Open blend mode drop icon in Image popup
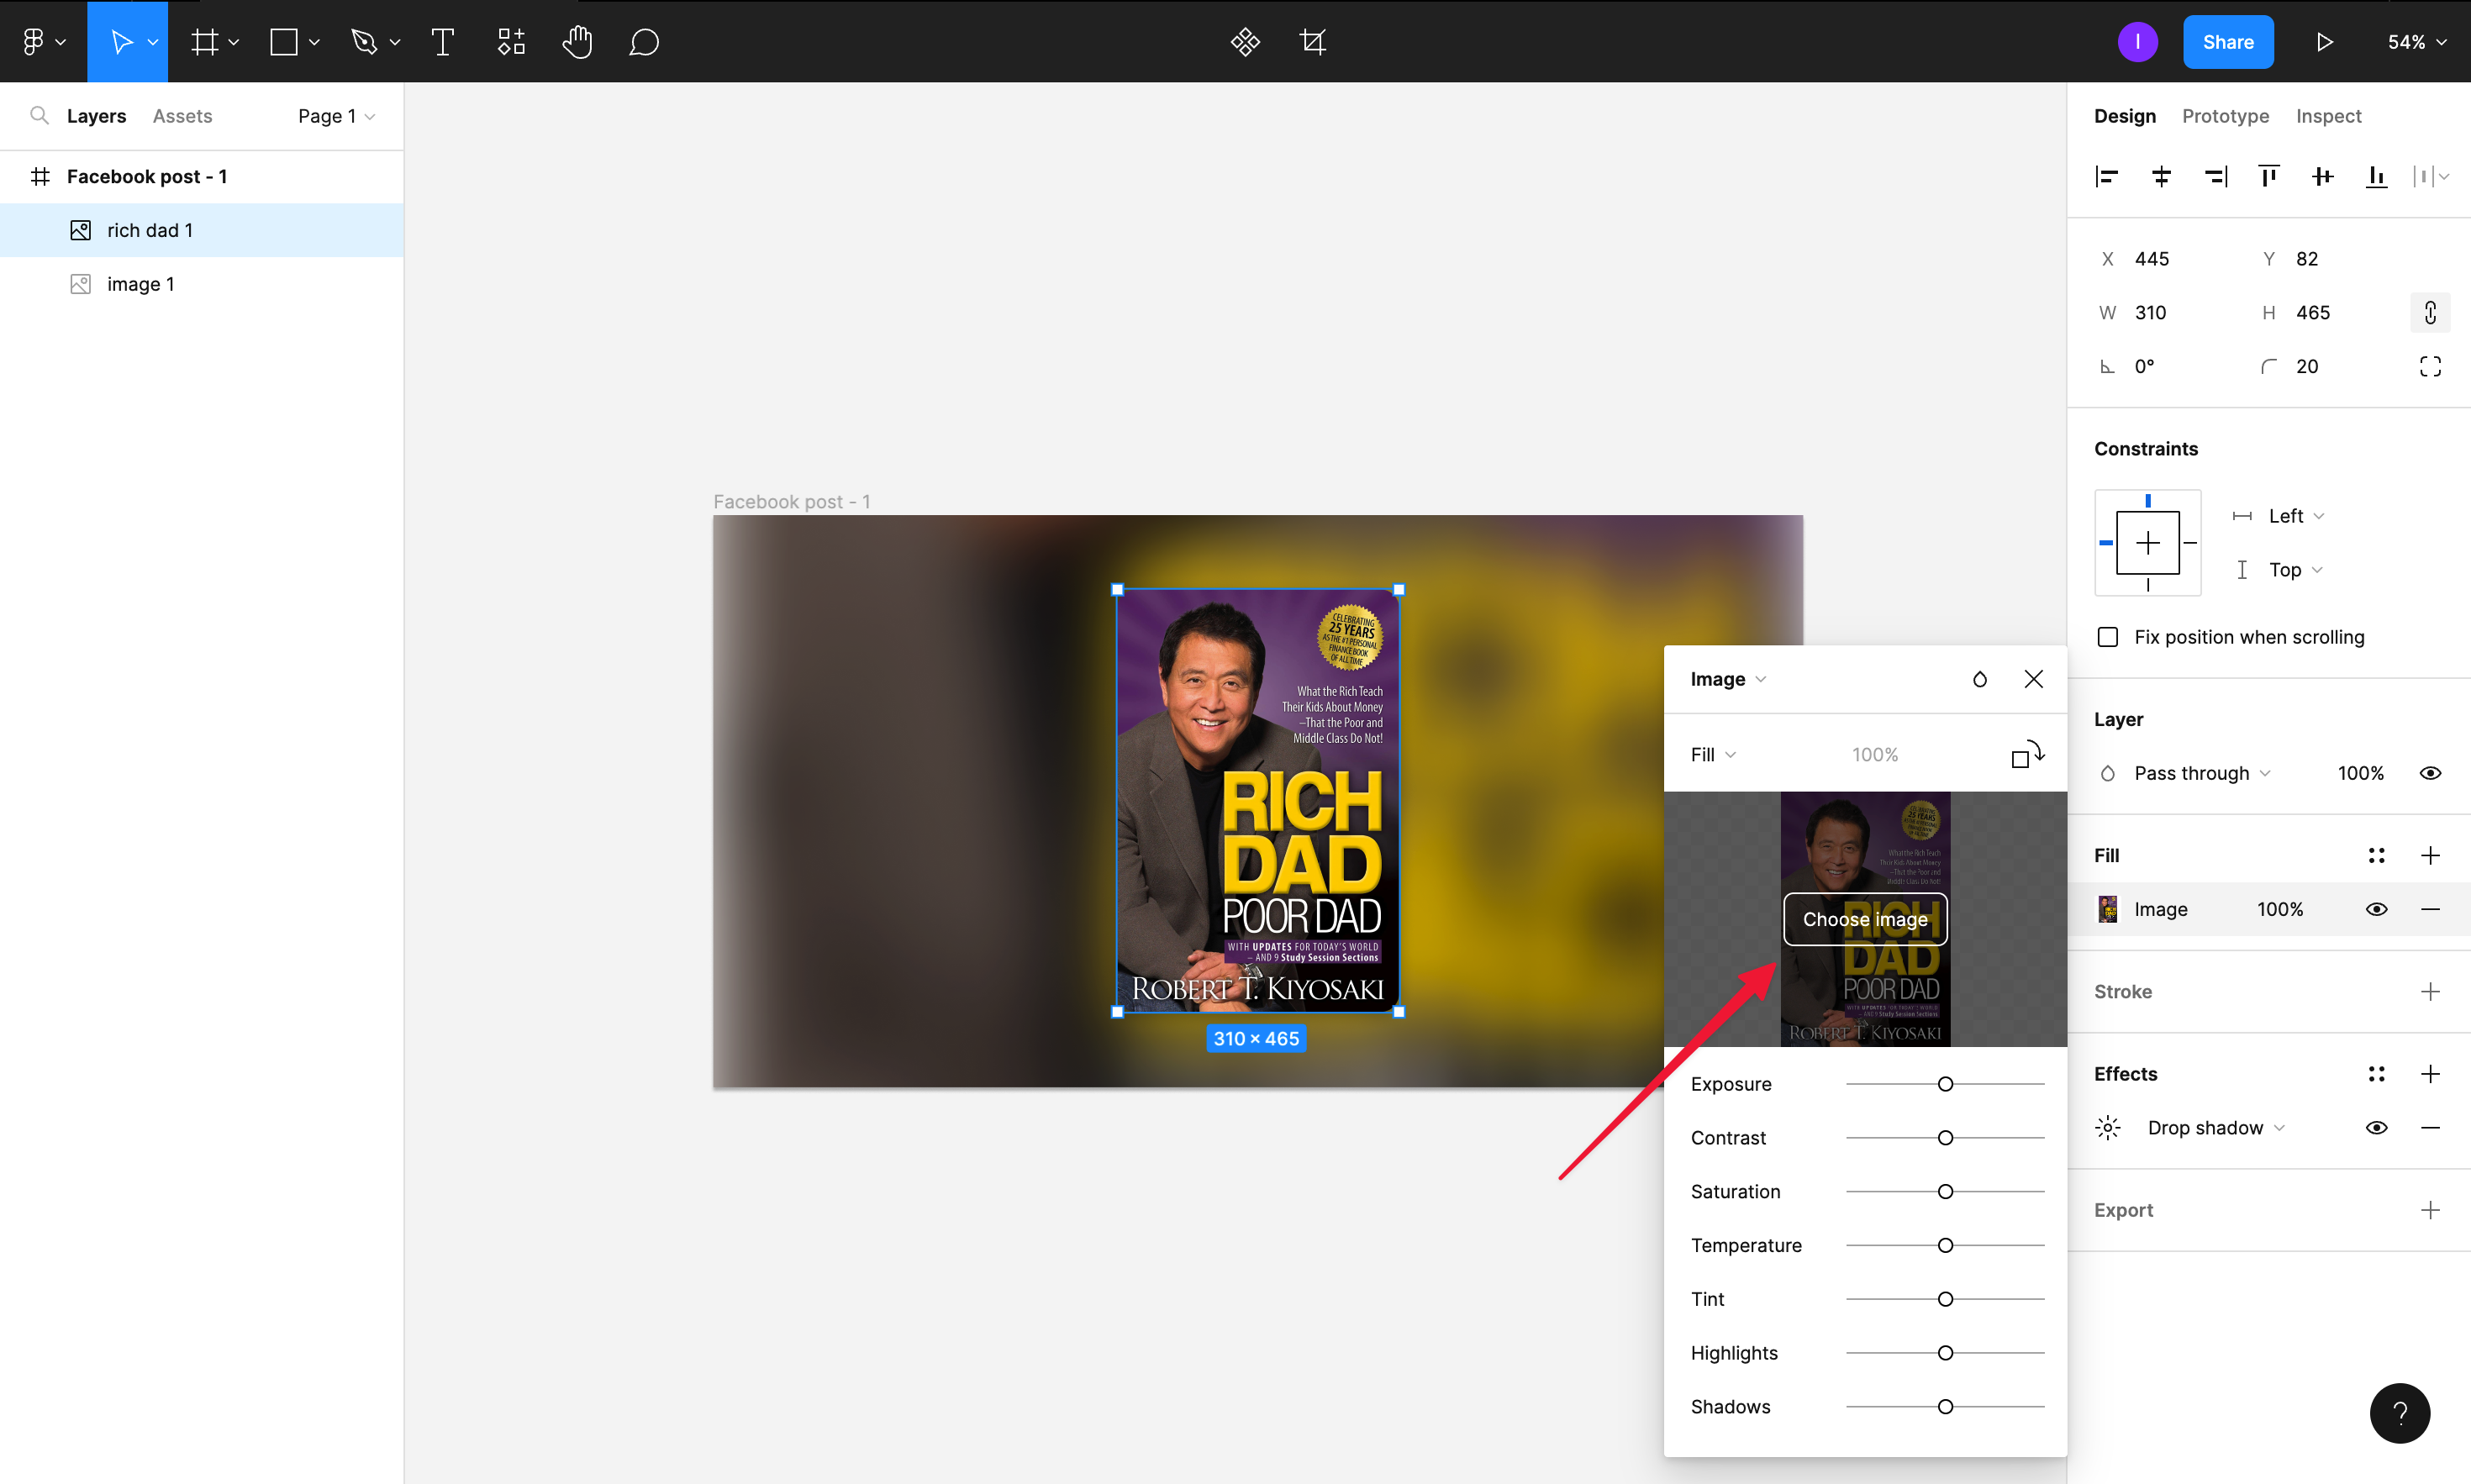This screenshot has height=1484, width=2471. [x=1979, y=679]
